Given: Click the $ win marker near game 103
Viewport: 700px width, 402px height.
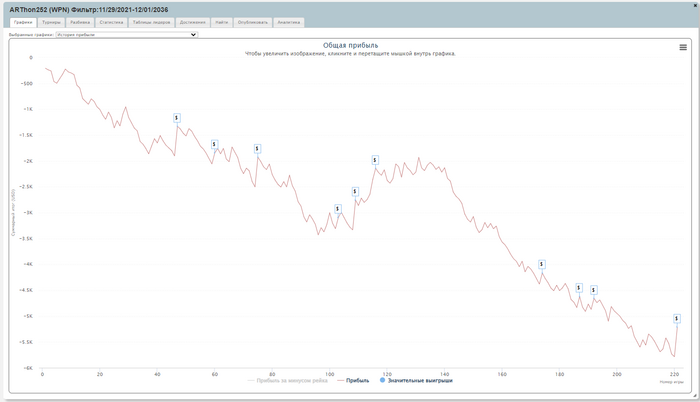Looking at the screenshot, I should [338, 209].
